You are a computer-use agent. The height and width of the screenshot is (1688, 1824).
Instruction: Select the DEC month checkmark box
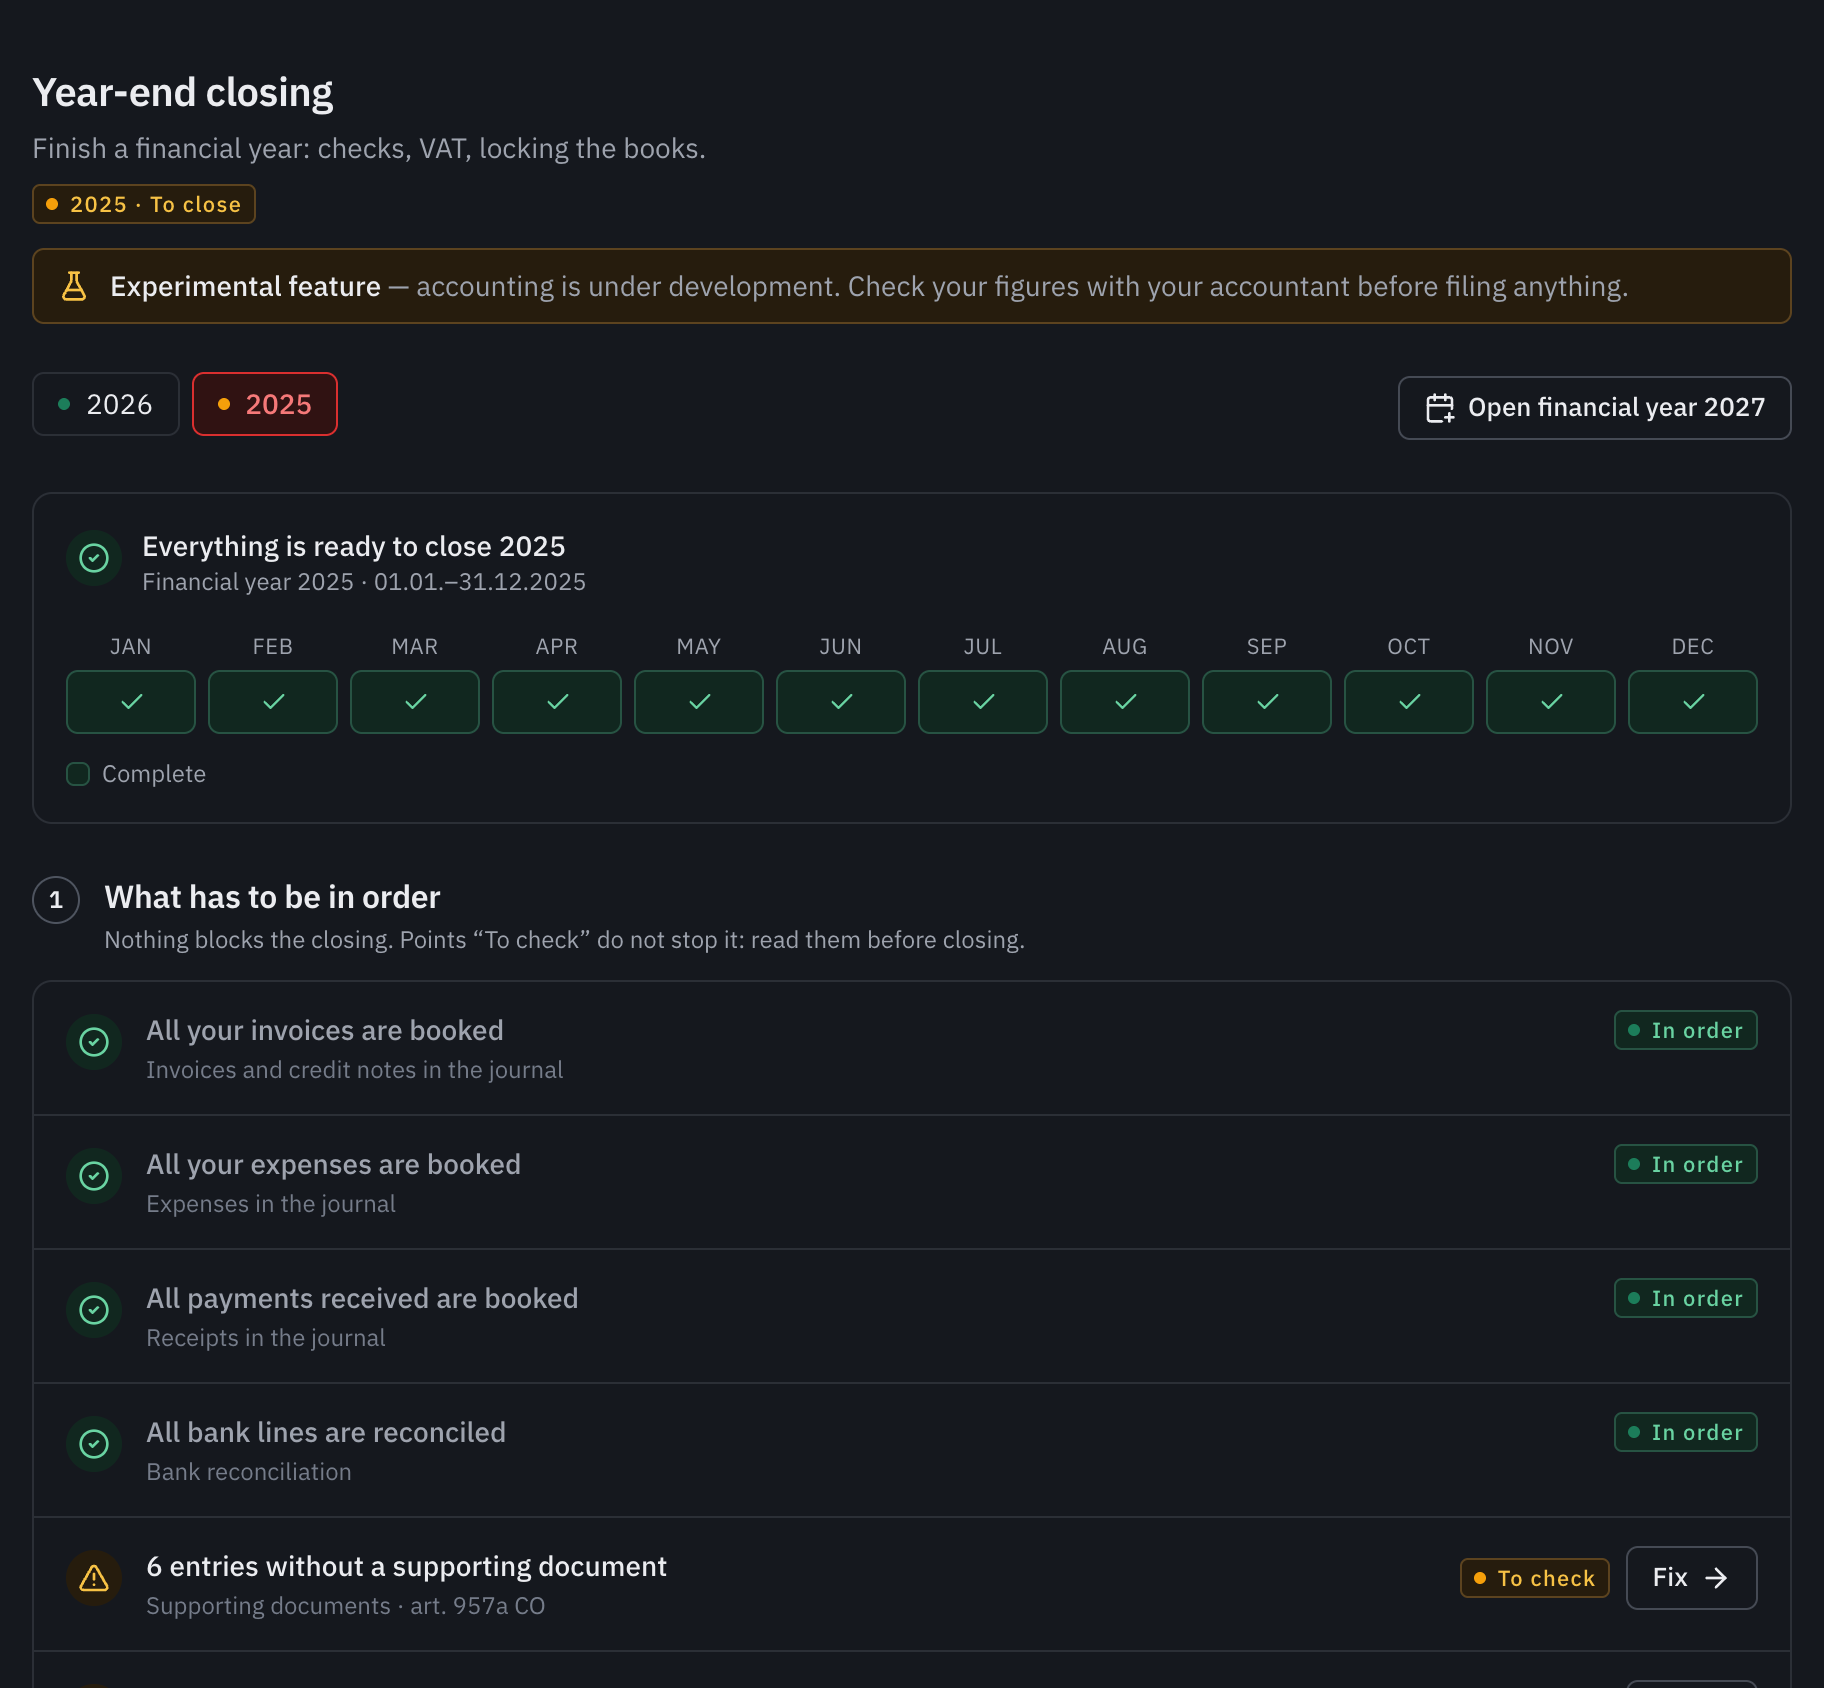(x=1693, y=702)
